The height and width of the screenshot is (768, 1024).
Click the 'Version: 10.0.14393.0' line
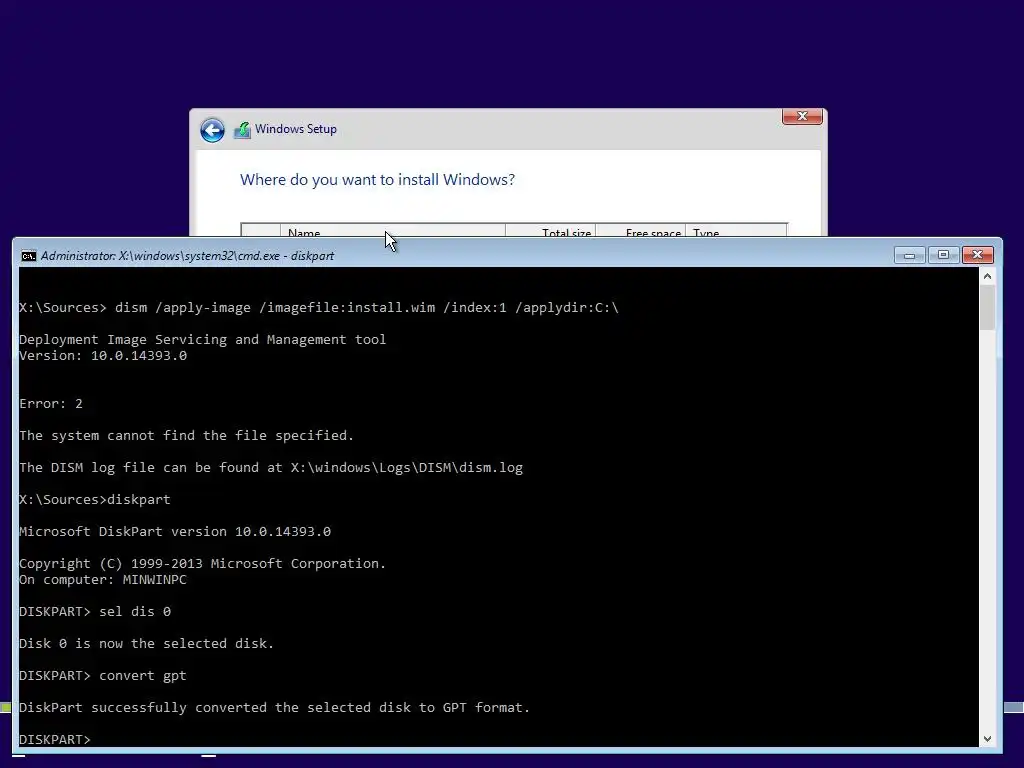coord(103,356)
